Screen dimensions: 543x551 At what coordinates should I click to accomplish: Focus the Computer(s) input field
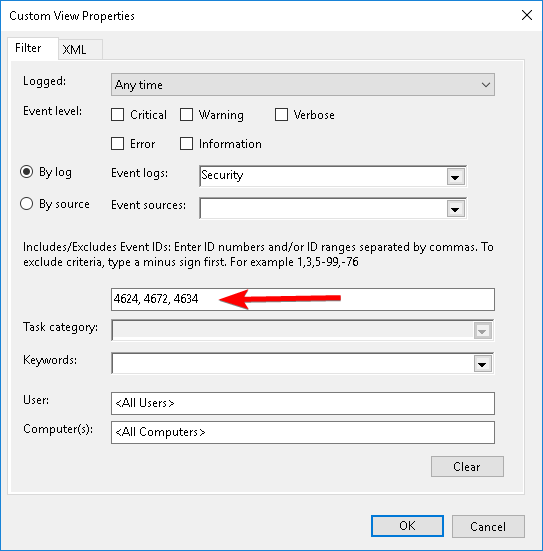(x=303, y=432)
